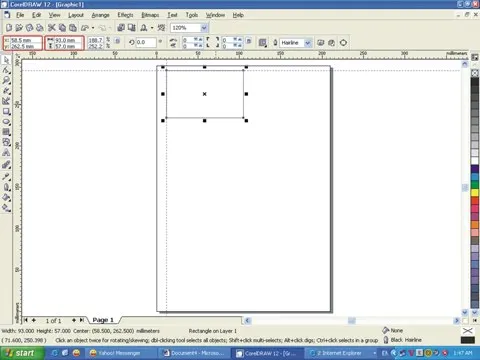Select the Smart Drawing tool
The image size is (480, 360).
coord(6,101)
